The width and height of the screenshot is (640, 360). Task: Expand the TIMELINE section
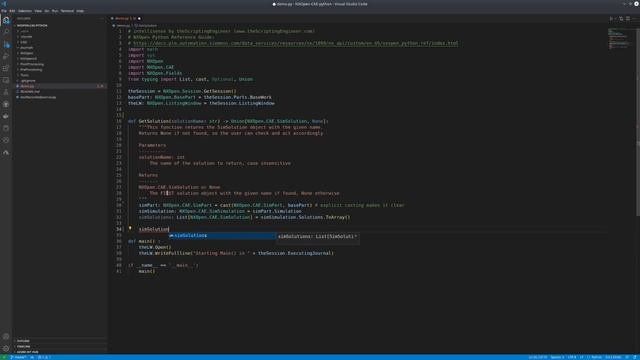point(23,347)
